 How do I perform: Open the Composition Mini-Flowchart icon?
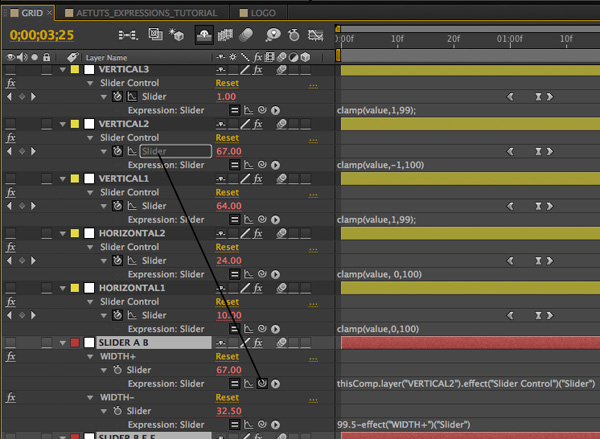[128, 35]
